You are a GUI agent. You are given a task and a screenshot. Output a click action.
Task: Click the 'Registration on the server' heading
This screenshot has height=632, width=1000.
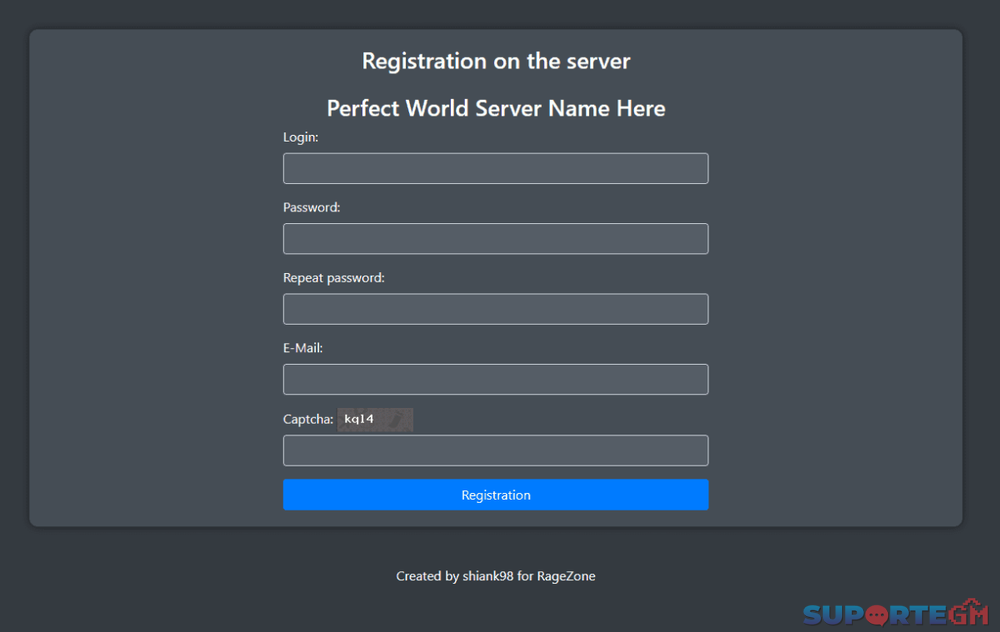496,61
